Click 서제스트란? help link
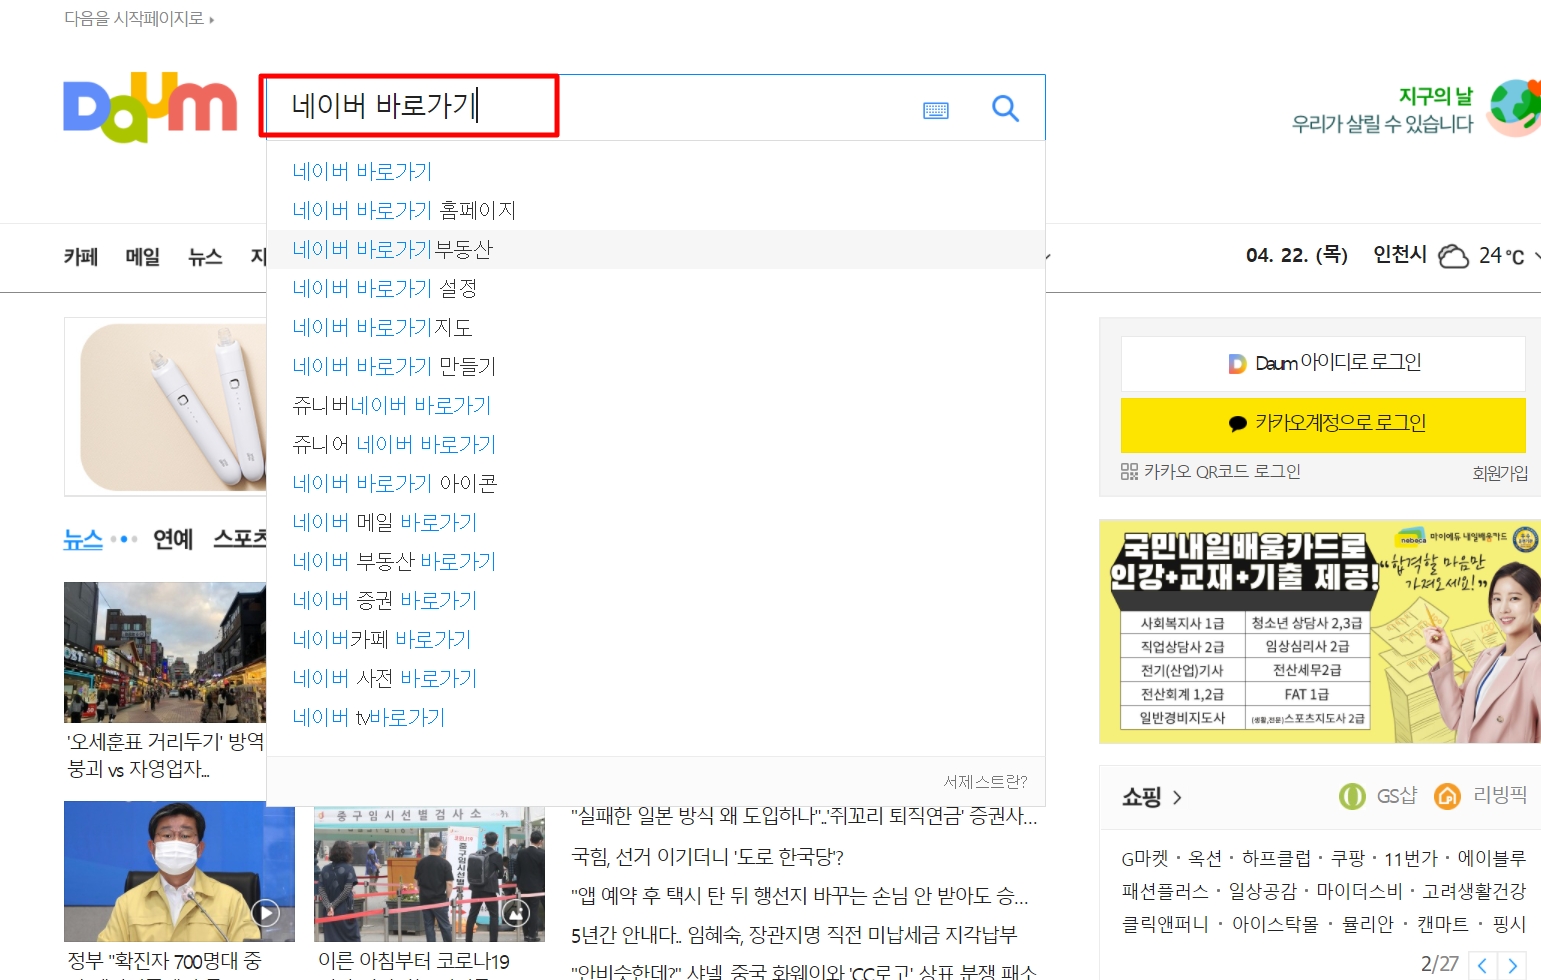This screenshot has height=980, width=1541. tap(985, 781)
